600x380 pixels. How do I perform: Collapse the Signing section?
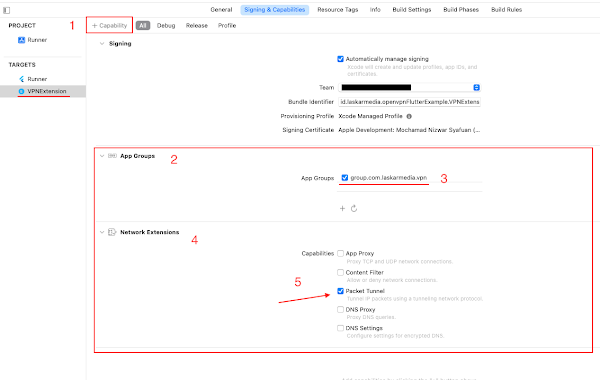(x=102, y=44)
